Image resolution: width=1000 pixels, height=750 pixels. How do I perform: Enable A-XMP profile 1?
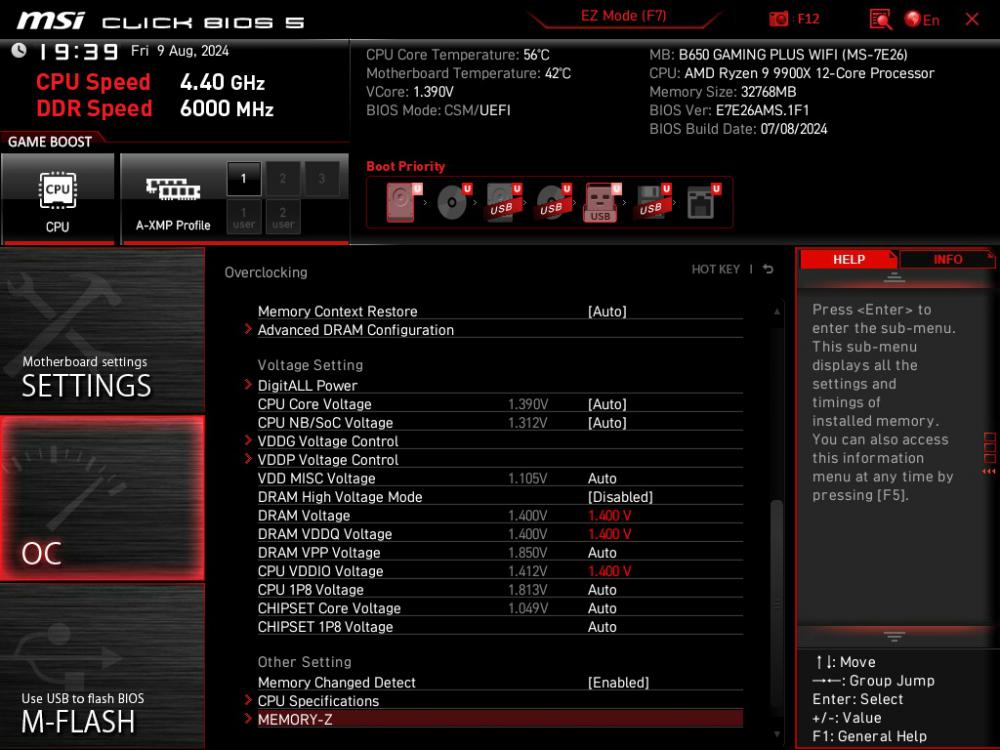(x=244, y=179)
